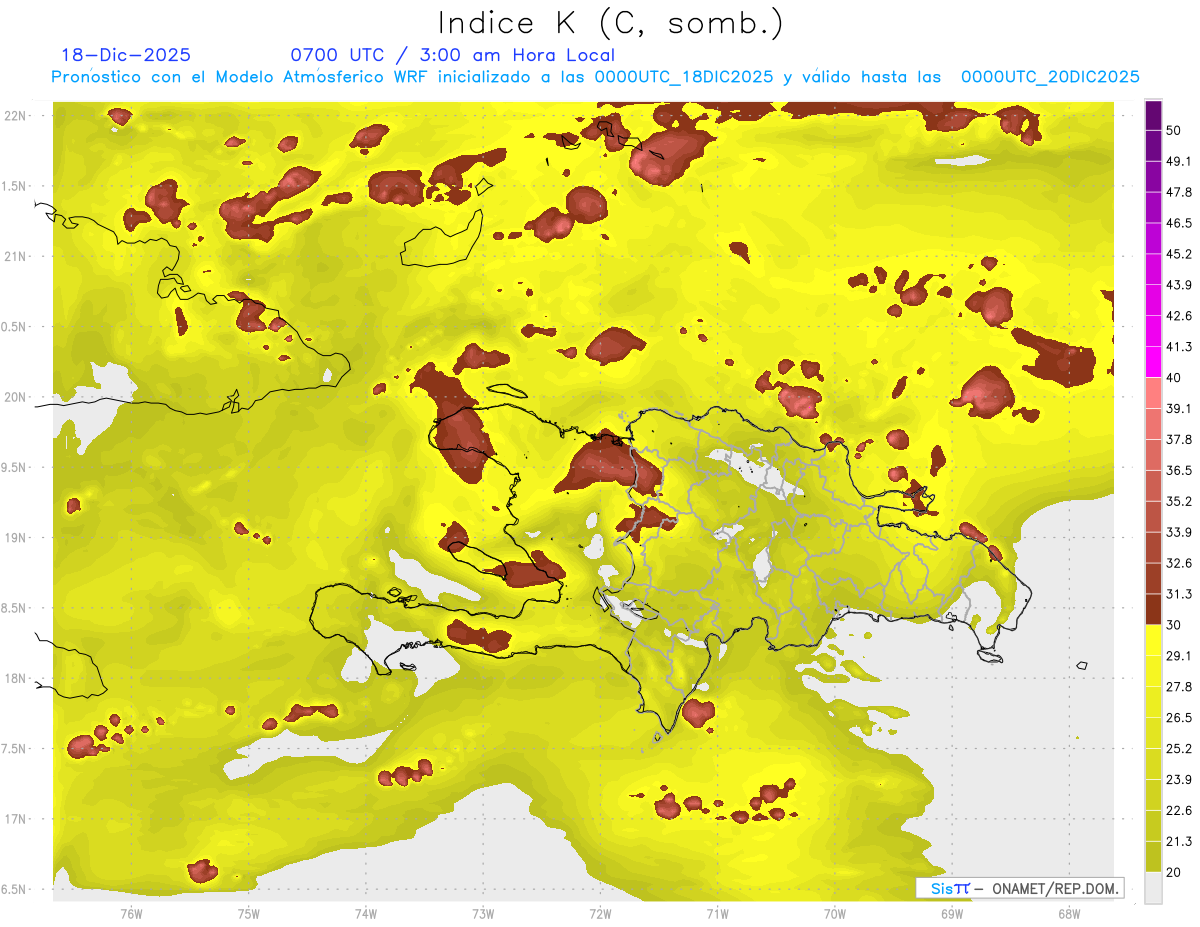Select the date text "18-Dic-2025"
The image size is (1200, 927).
(126, 55)
